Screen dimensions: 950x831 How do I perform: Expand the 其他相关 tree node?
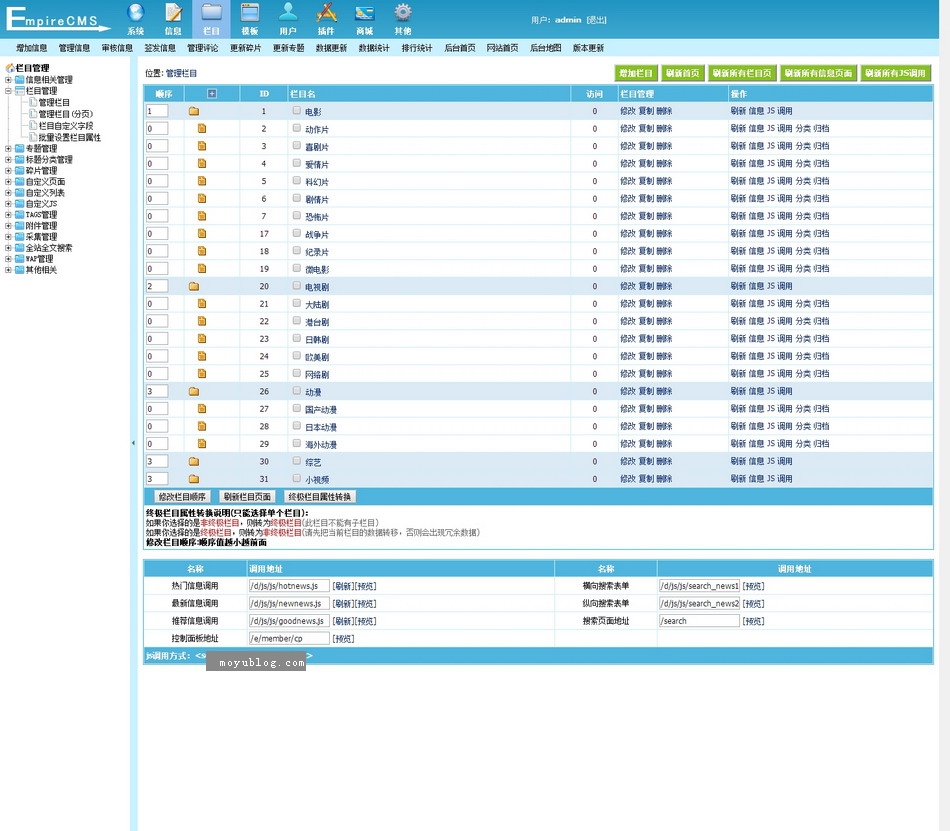click(8, 270)
